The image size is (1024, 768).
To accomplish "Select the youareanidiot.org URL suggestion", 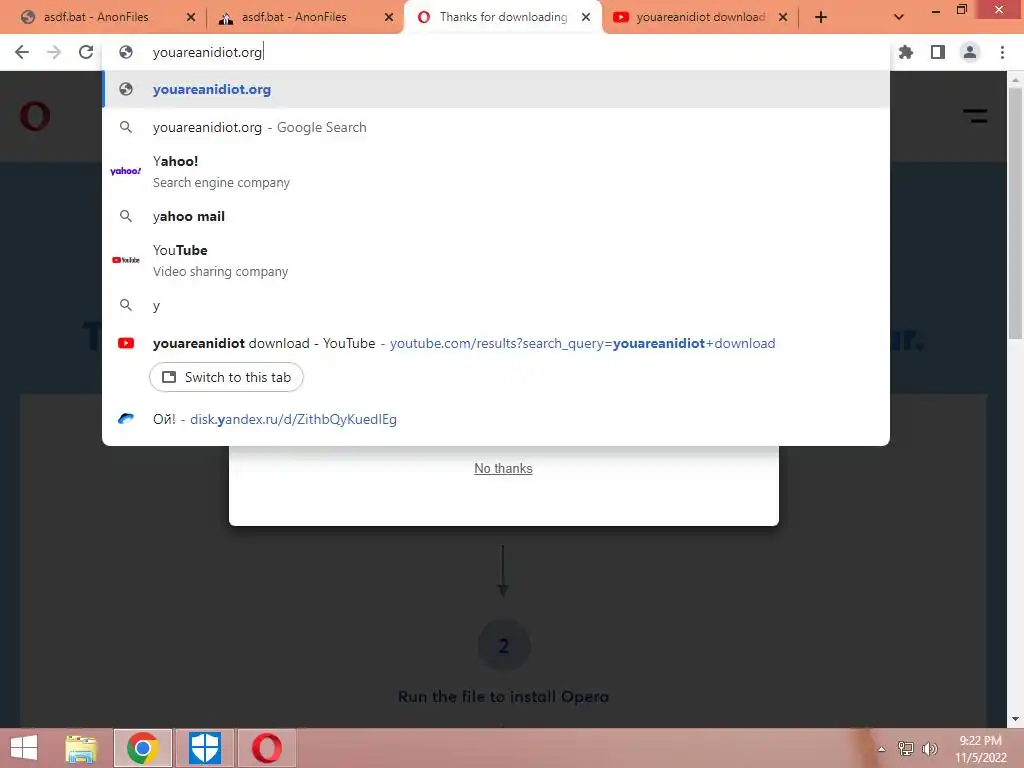I will click(496, 89).
